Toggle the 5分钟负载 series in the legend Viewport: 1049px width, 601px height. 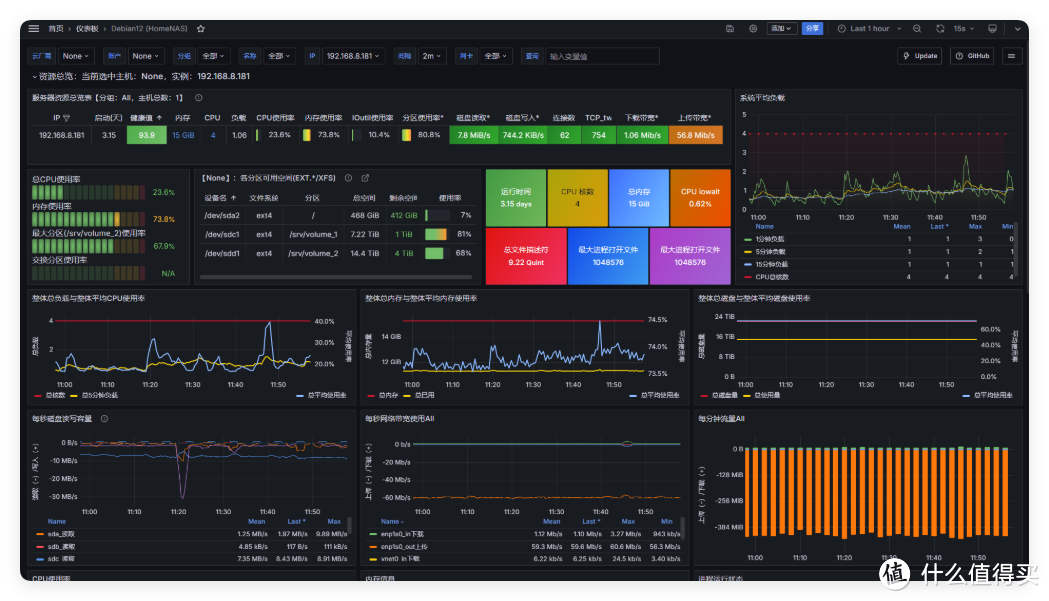click(770, 252)
